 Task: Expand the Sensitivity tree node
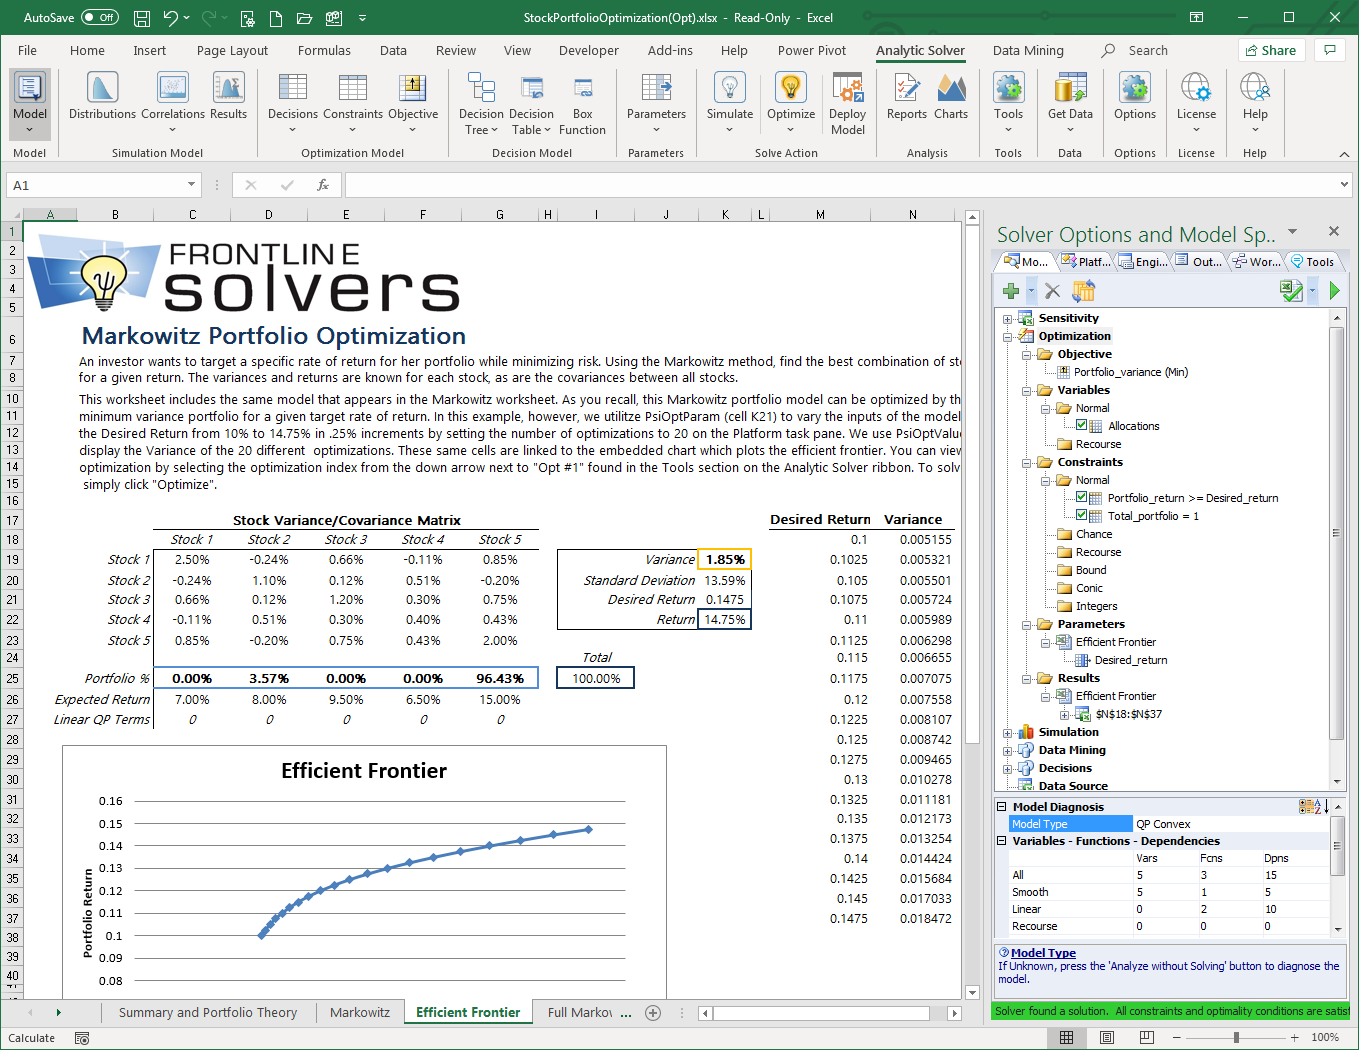point(1007,319)
